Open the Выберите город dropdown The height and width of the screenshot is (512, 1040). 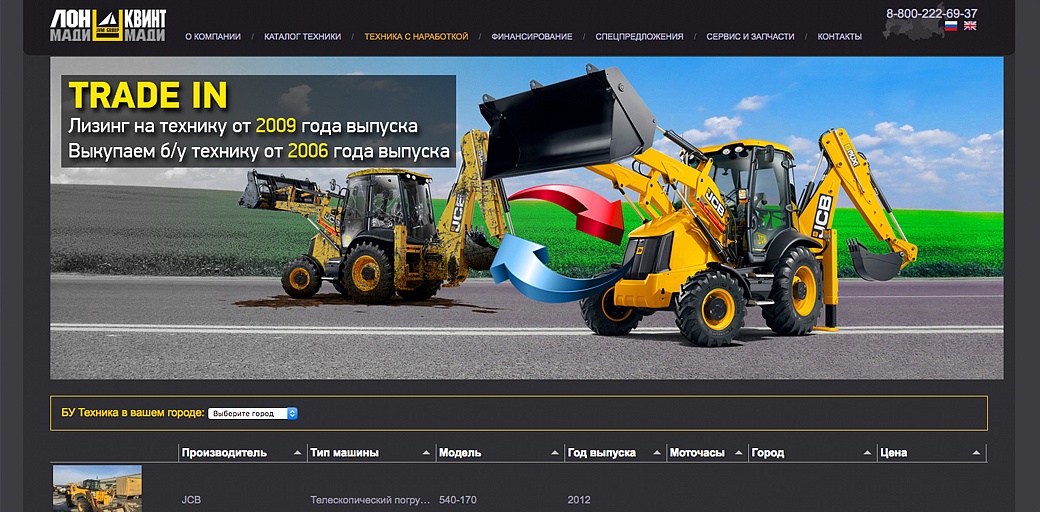click(253, 413)
